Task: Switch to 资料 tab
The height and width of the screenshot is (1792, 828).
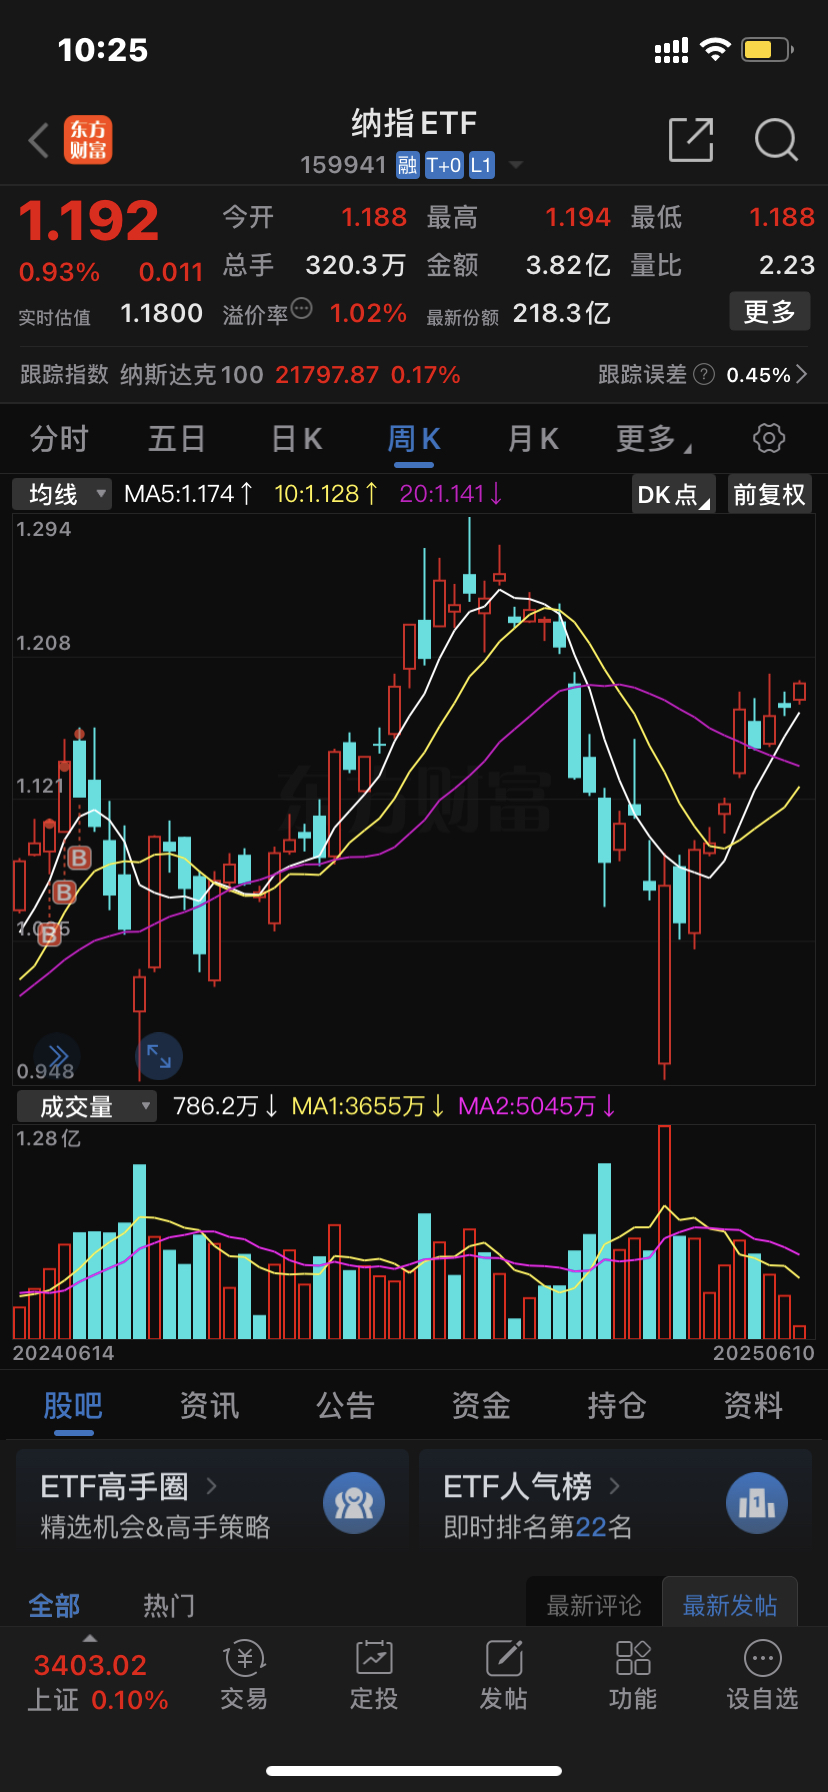Action: 753,1406
